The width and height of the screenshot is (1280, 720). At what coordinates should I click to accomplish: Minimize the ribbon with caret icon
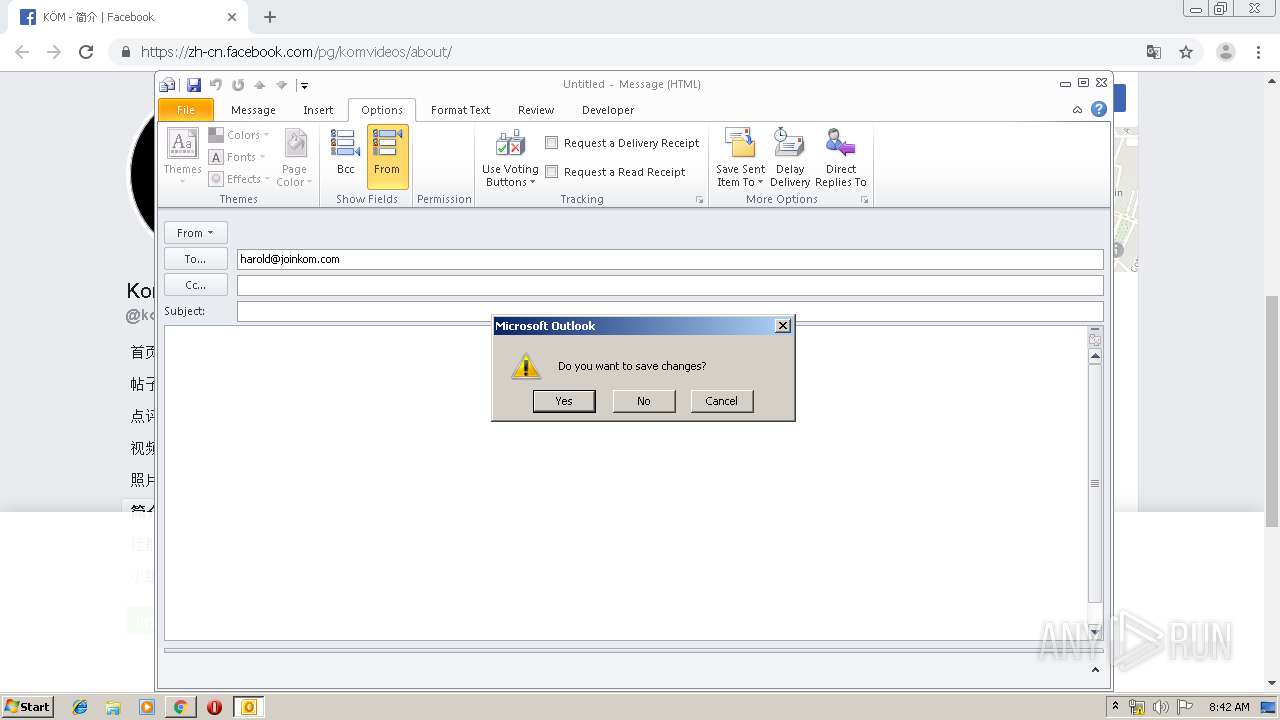pyautogui.click(x=1077, y=110)
